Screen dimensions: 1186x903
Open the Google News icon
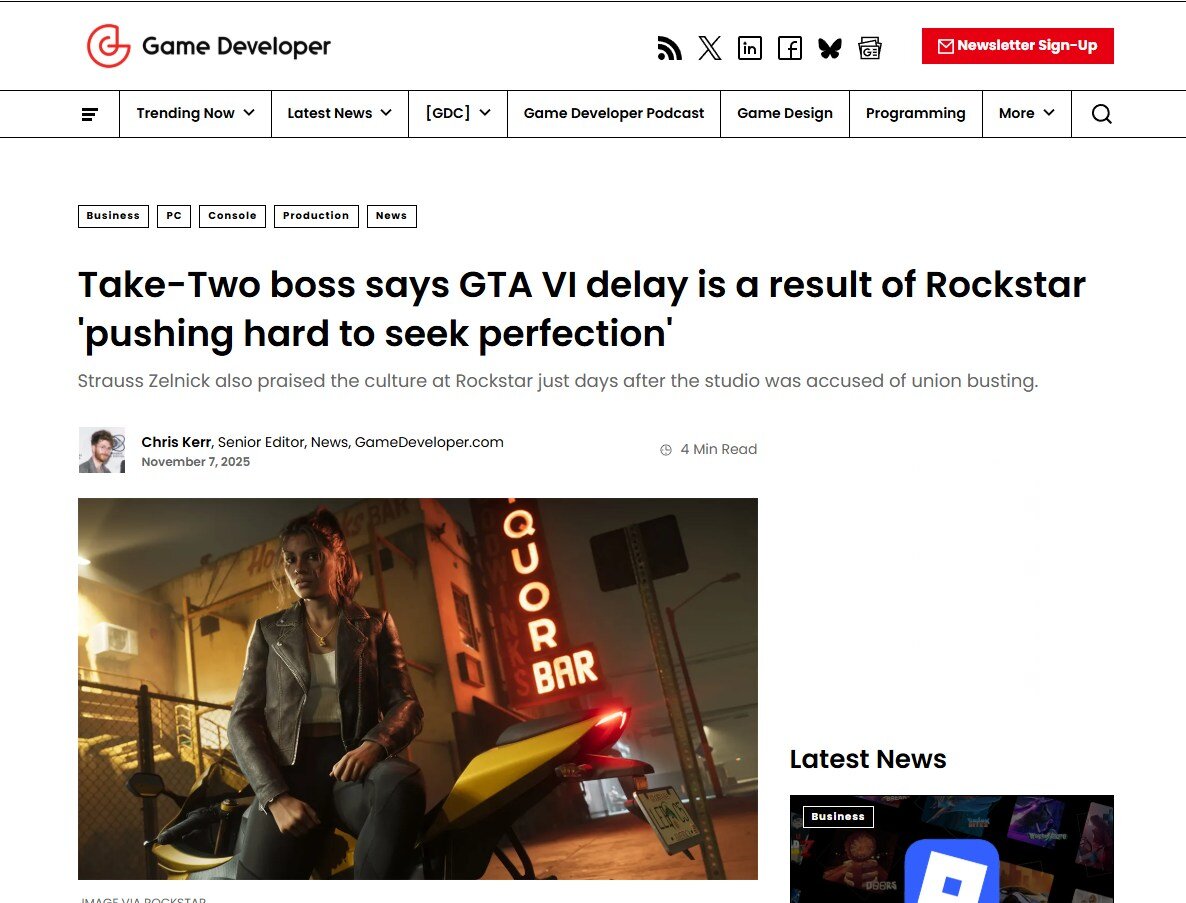pos(870,48)
